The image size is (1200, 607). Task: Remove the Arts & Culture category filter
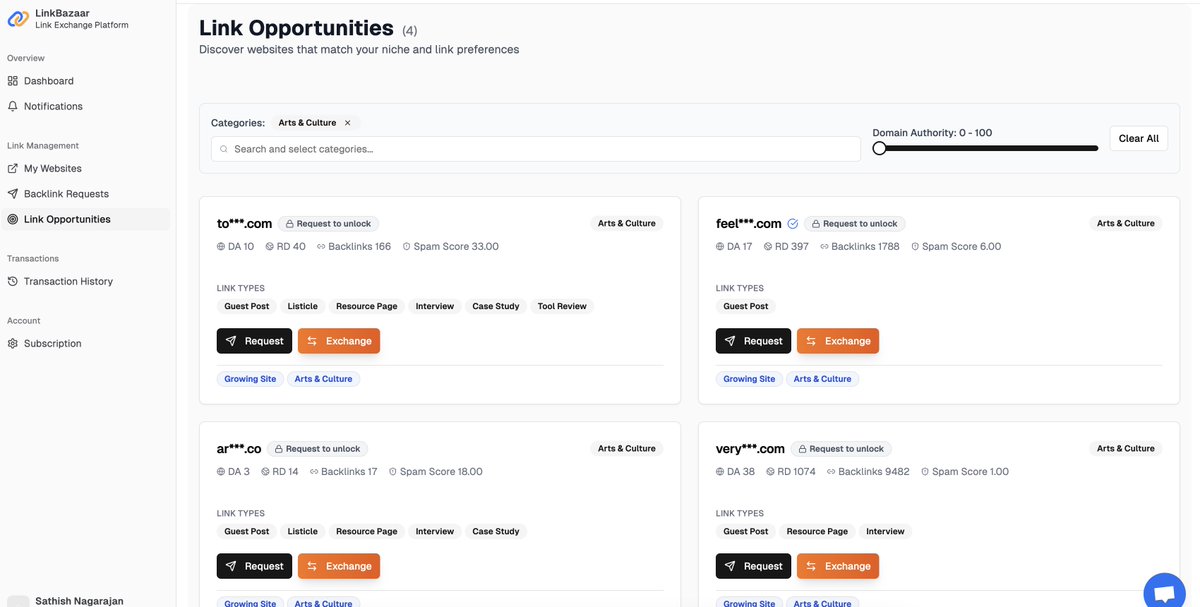348,123
